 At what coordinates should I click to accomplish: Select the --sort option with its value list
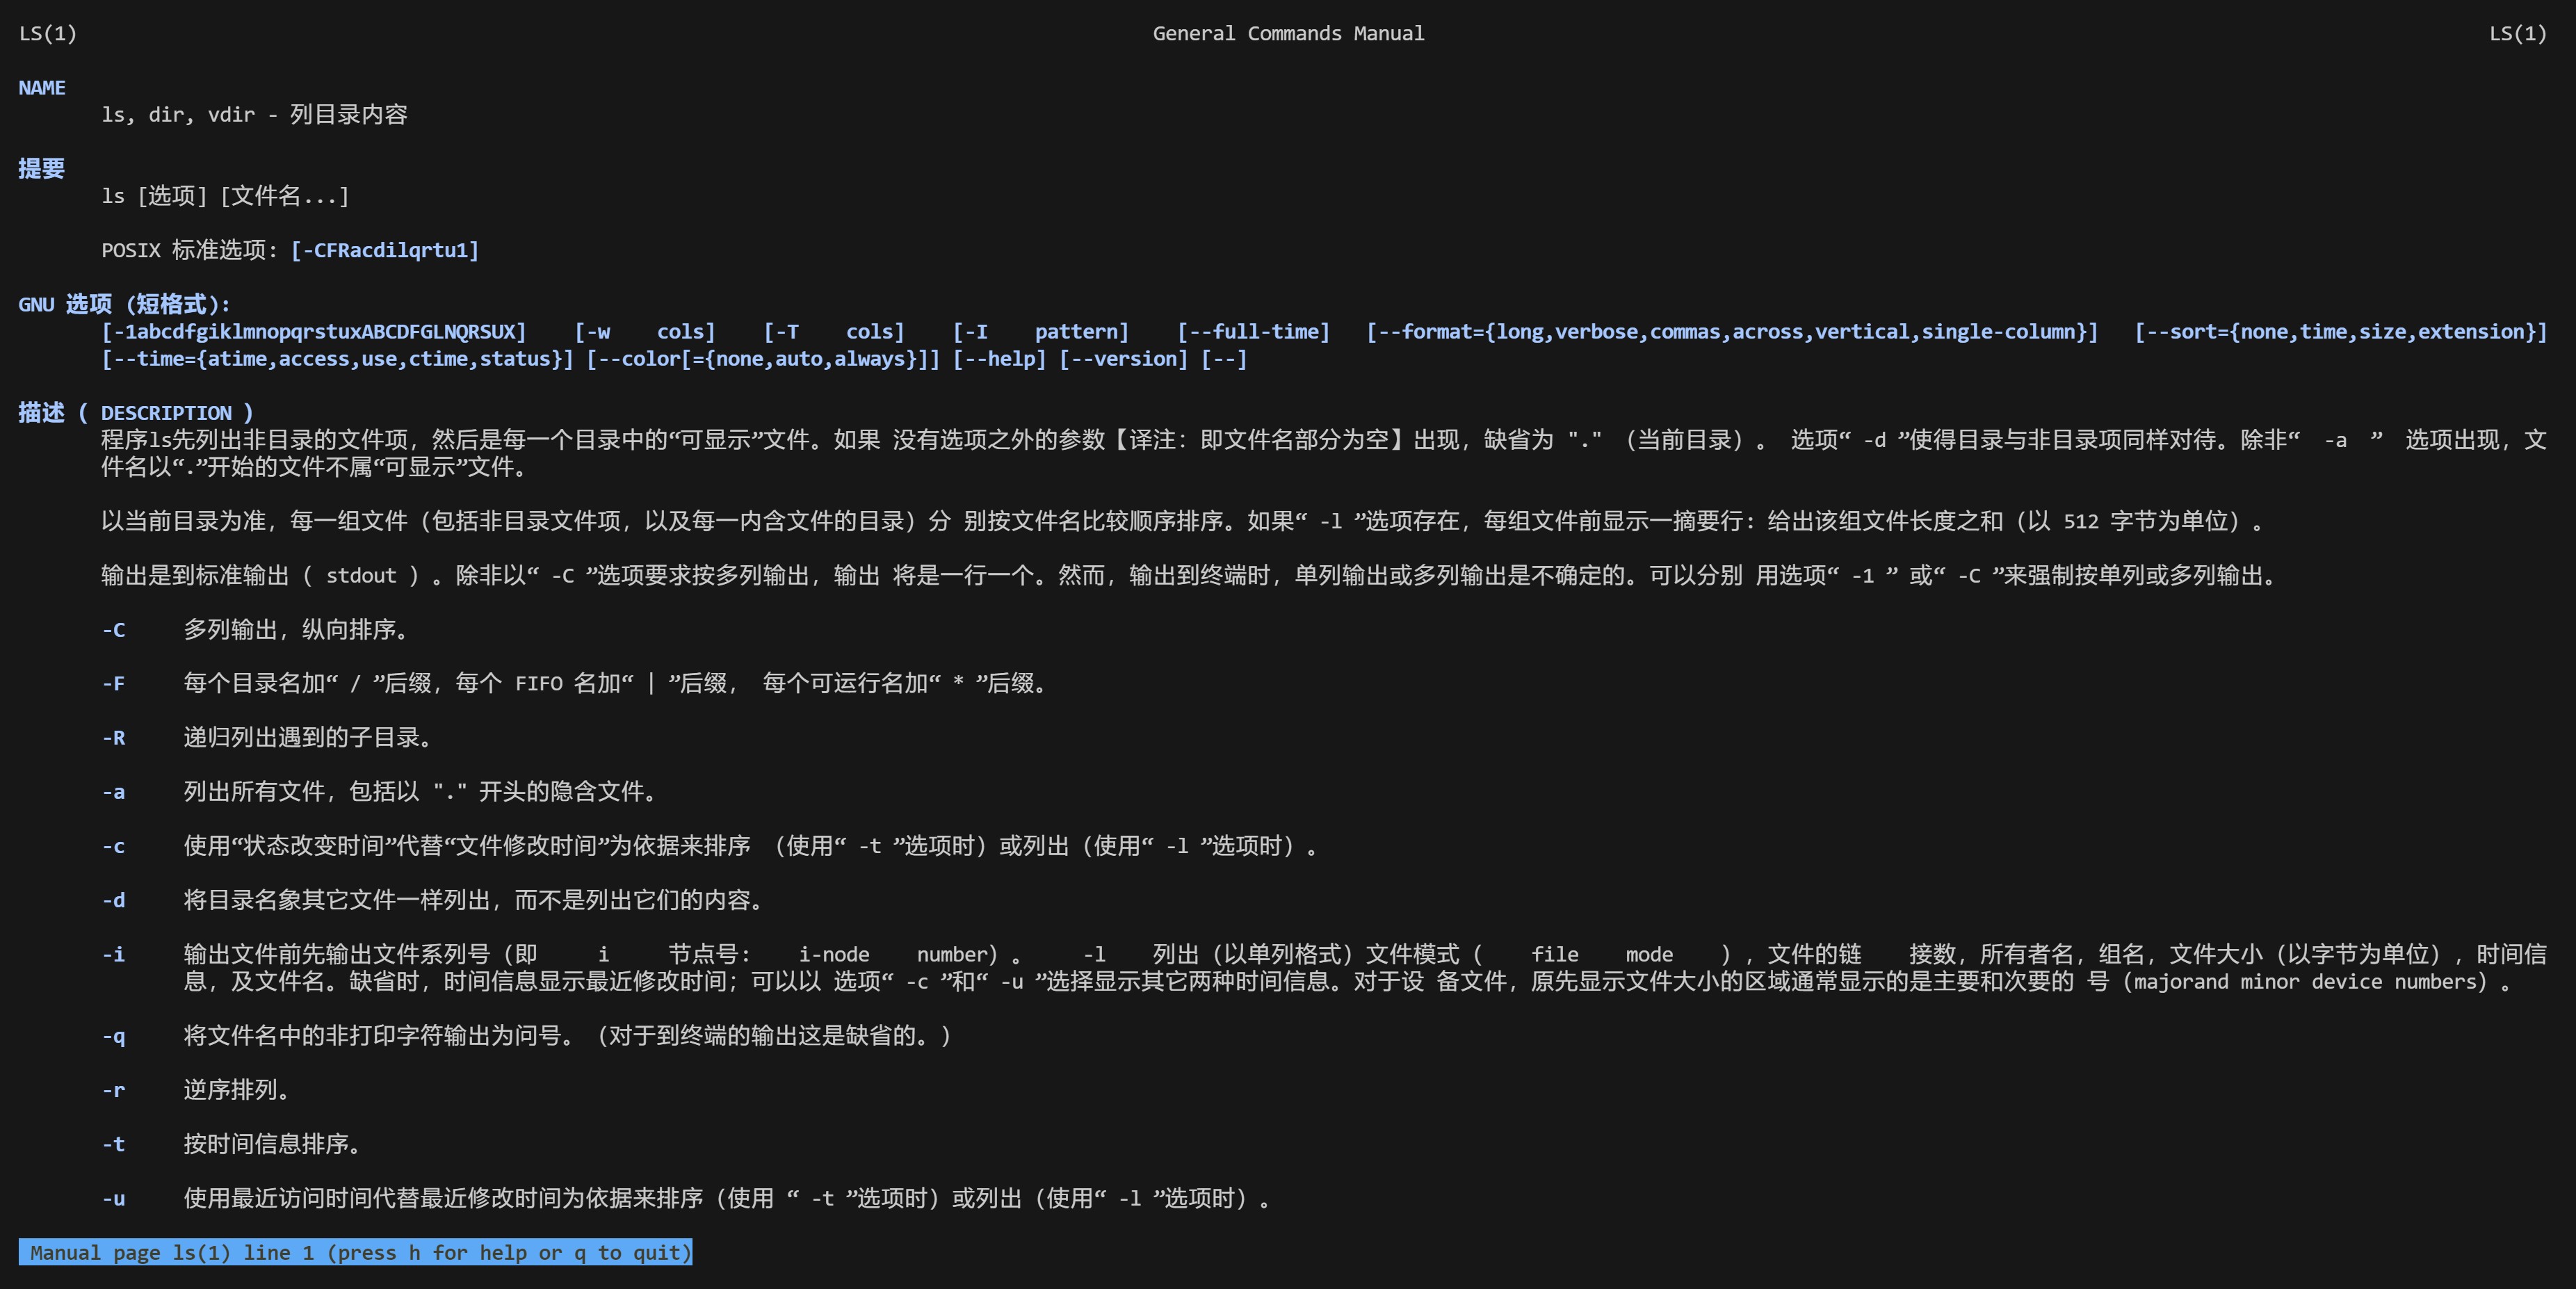[2340, 331]
